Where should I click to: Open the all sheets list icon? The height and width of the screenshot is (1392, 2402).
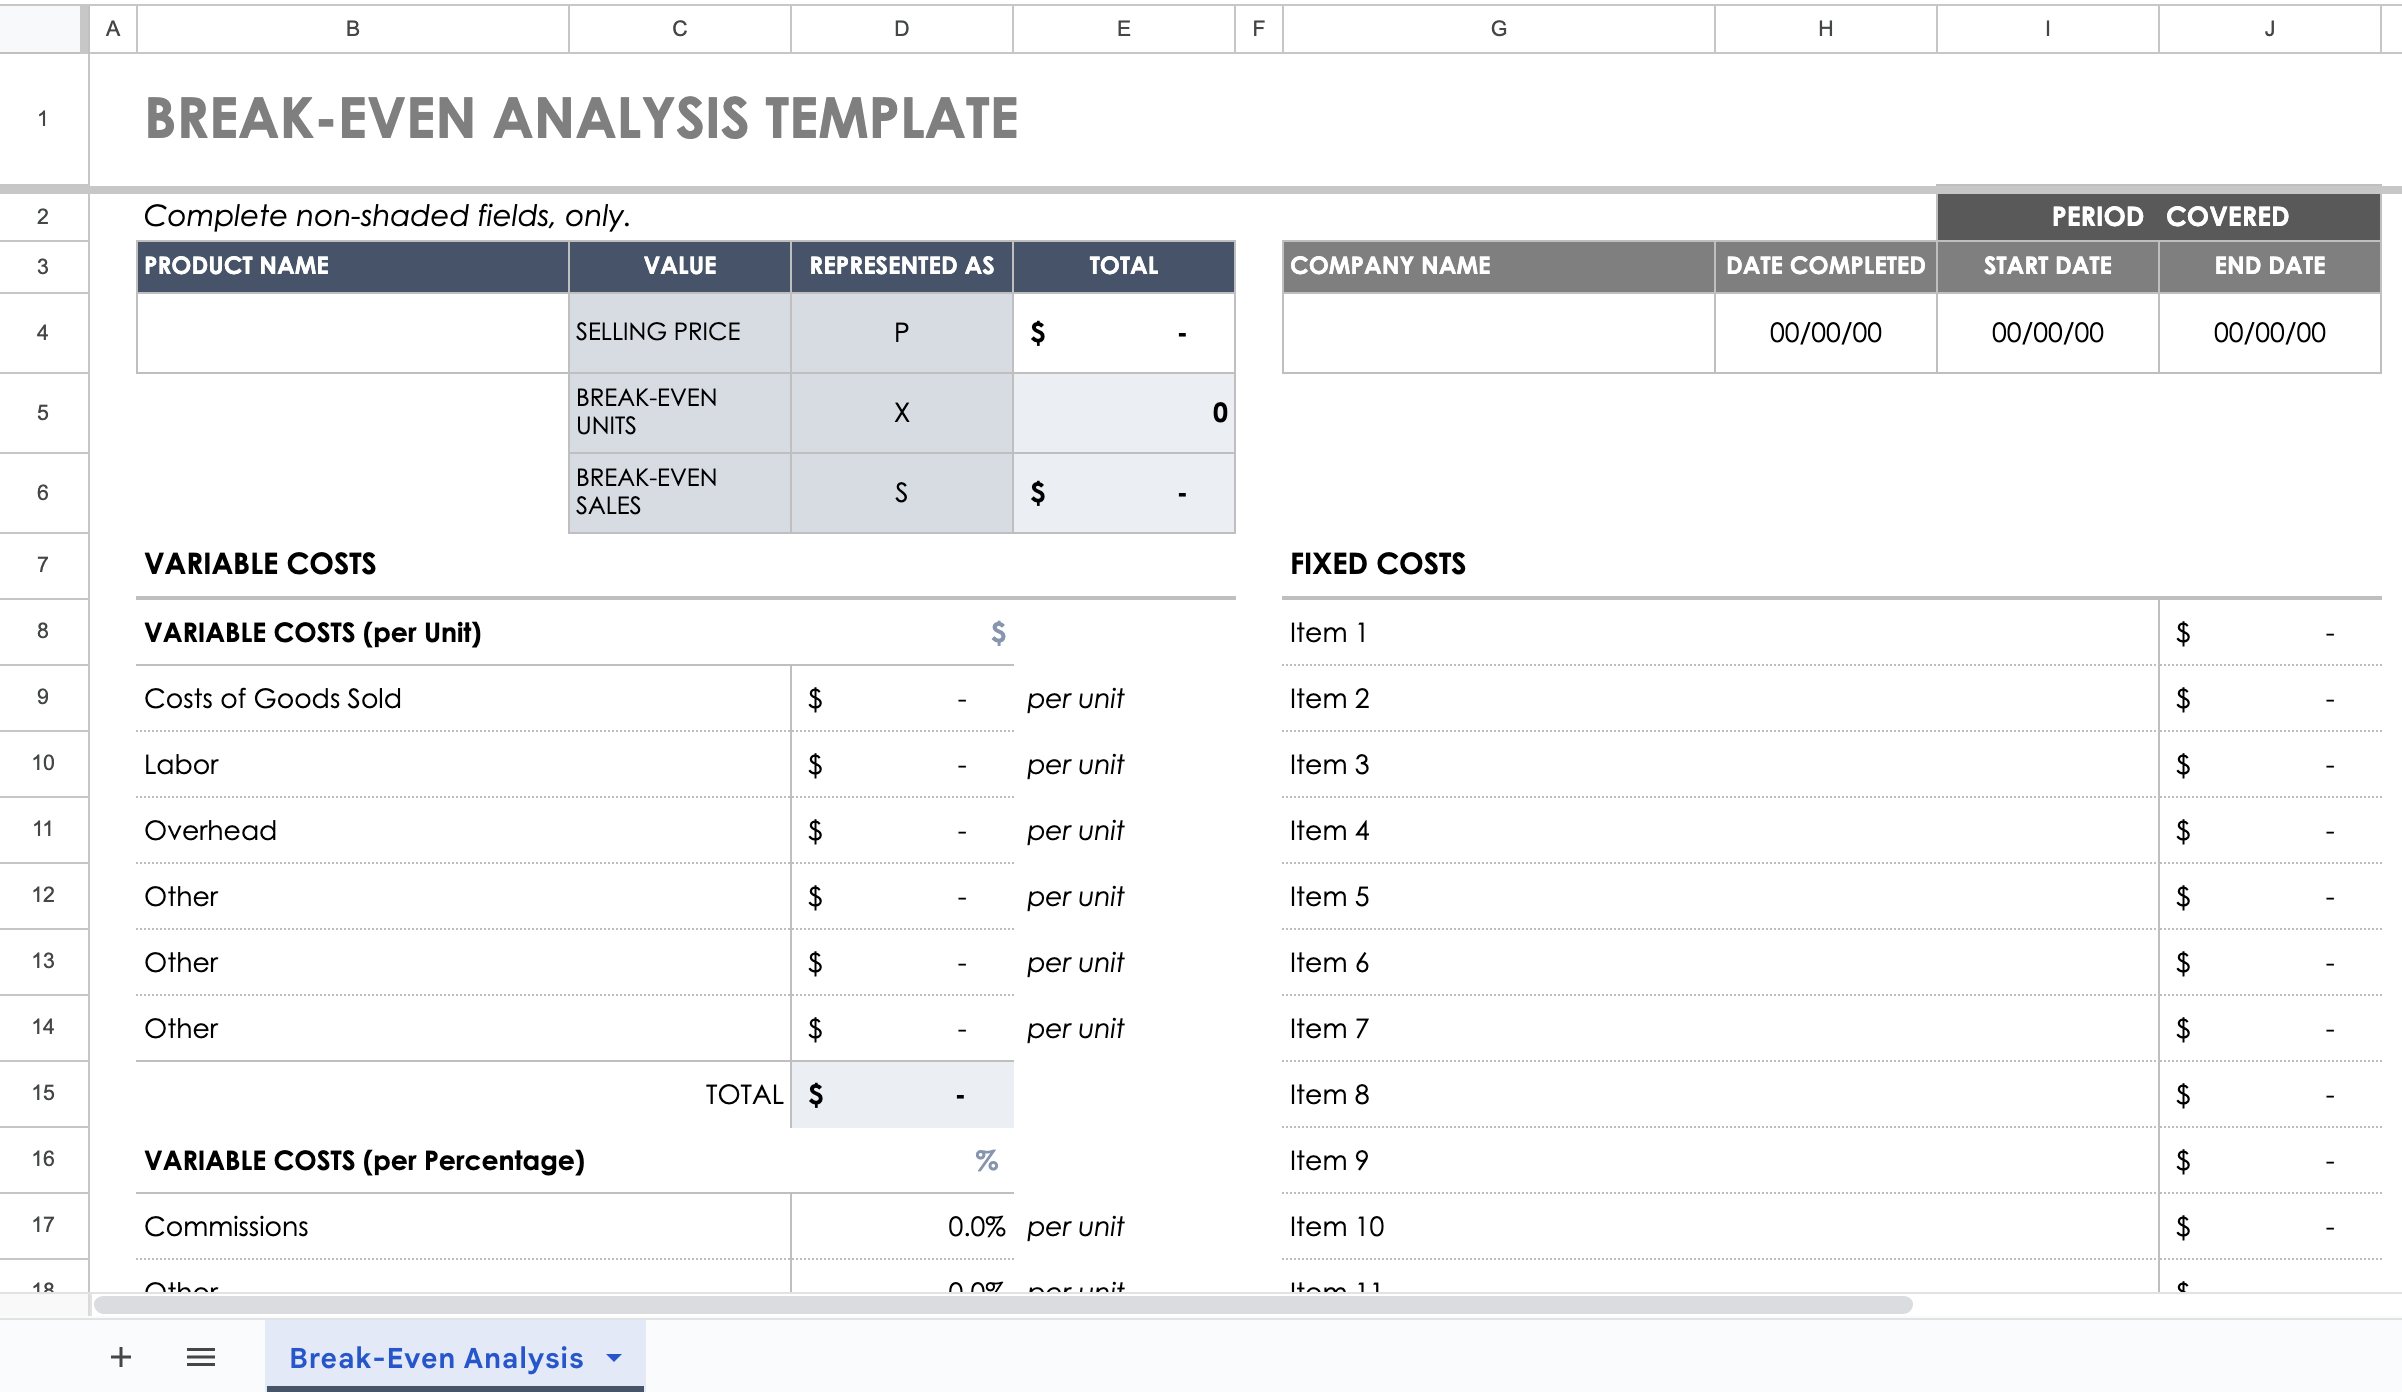pos(201,1357)
